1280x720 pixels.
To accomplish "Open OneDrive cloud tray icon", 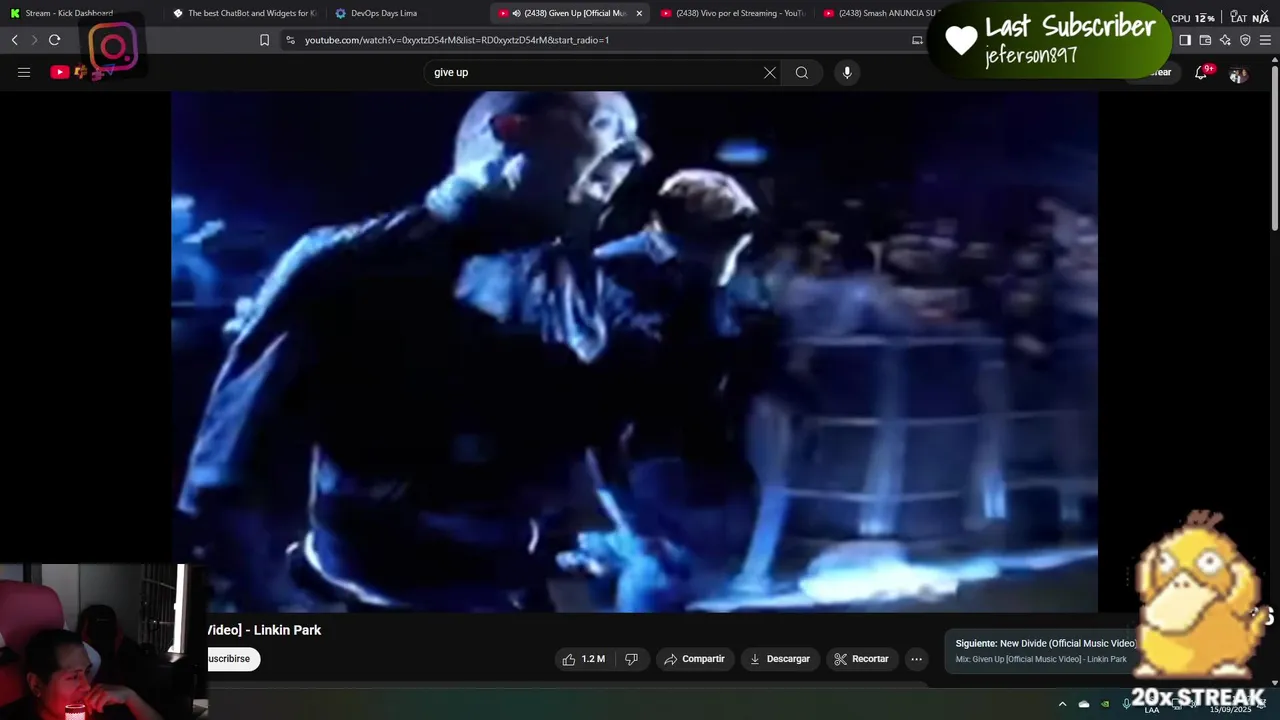I will [x=1084, y=704].
